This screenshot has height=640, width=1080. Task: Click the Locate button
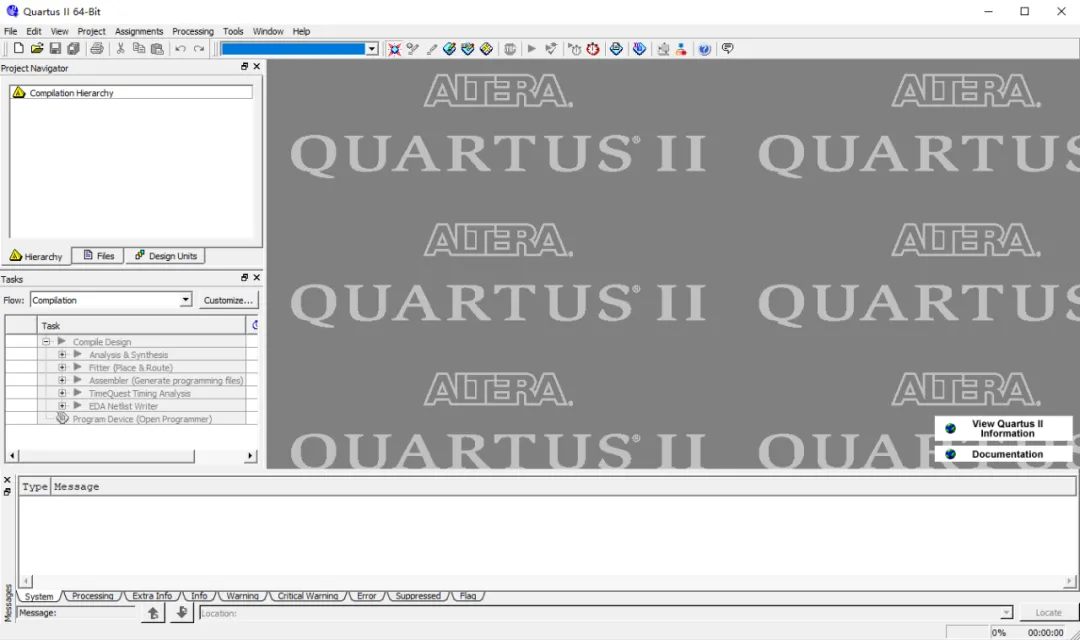click(1048, 612)
